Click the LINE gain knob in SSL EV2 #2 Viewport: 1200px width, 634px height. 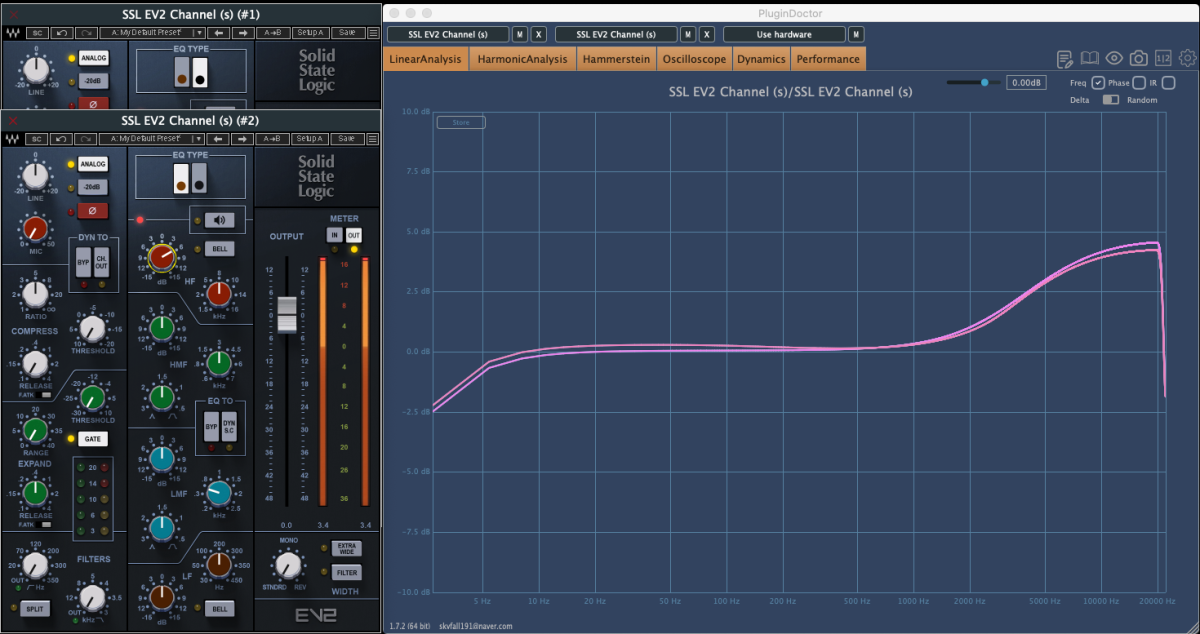point(34,176)
